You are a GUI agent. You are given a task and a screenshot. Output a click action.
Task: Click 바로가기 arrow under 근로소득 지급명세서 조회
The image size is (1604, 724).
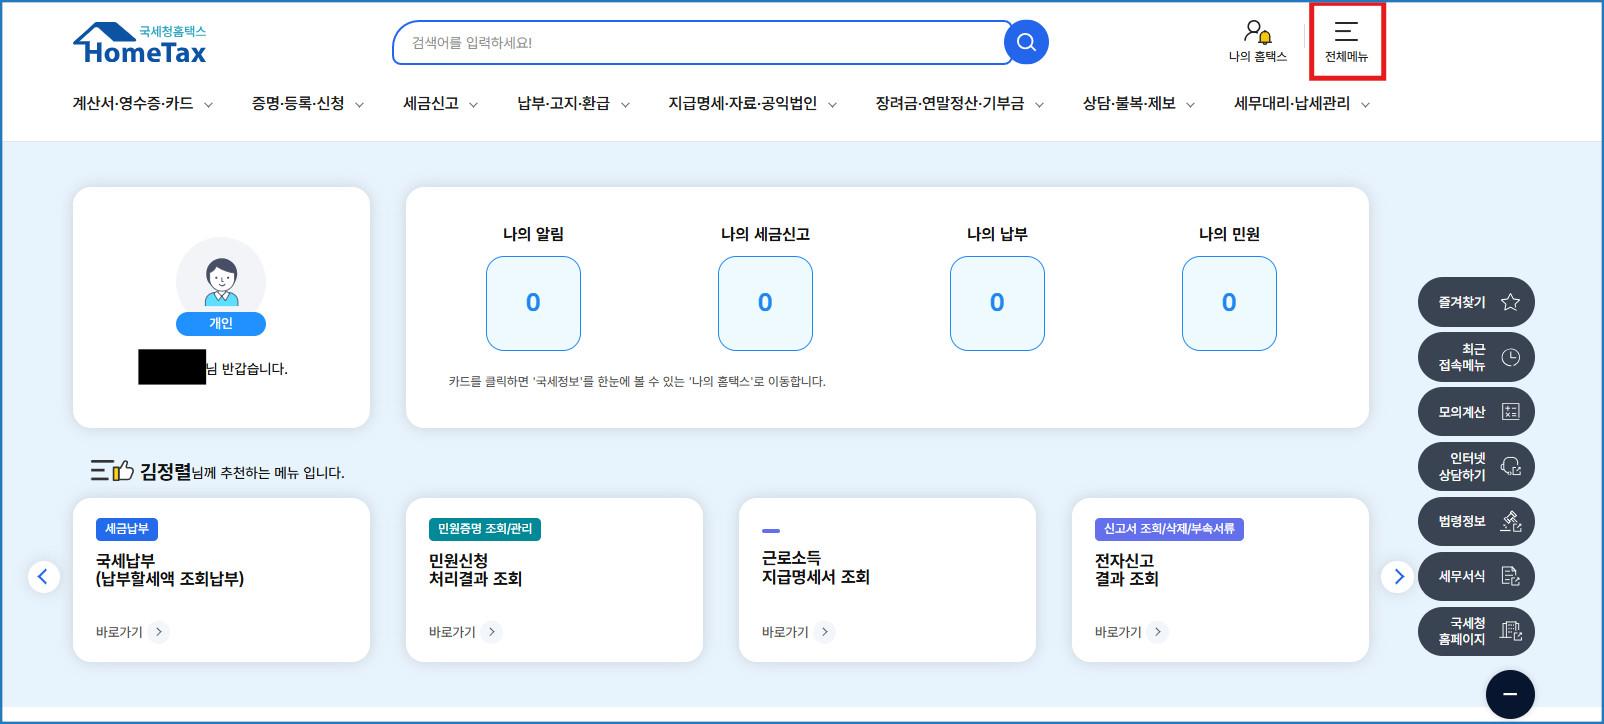point(824,632)
